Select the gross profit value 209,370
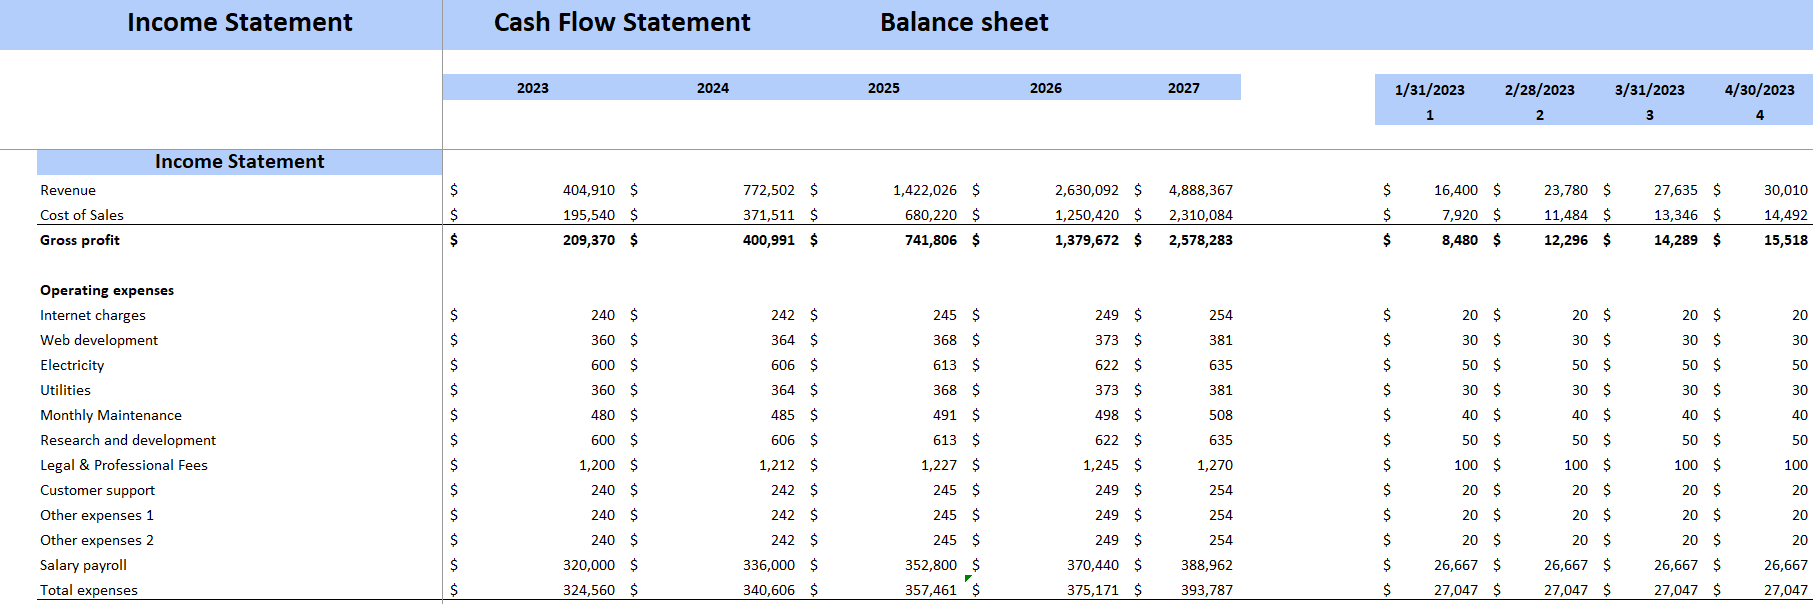The image size is (1813, 604). click(589, 240)
